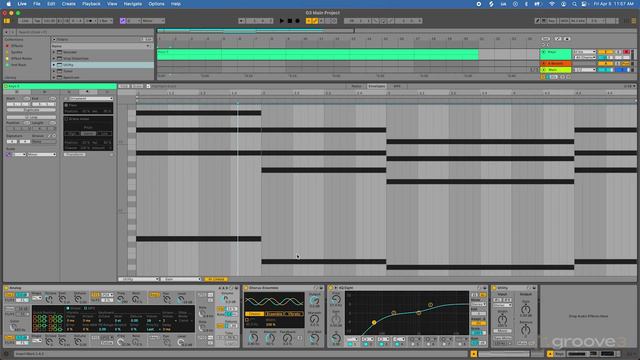The image size is (640, 360).
Task: Open the Navigate menu
Action: coord(133,4)
